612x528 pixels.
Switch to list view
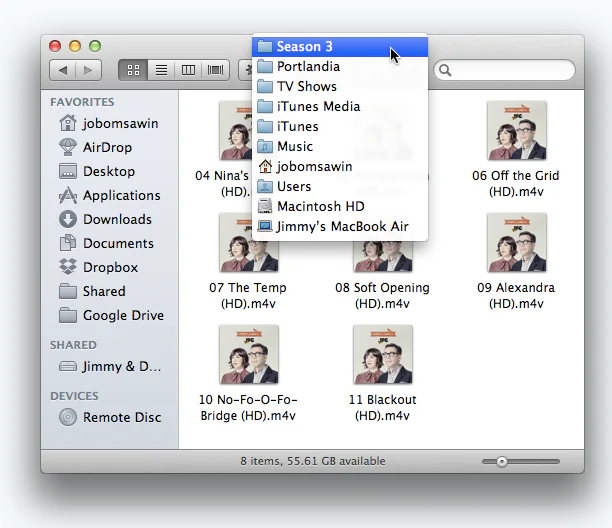tap(161, 70)
